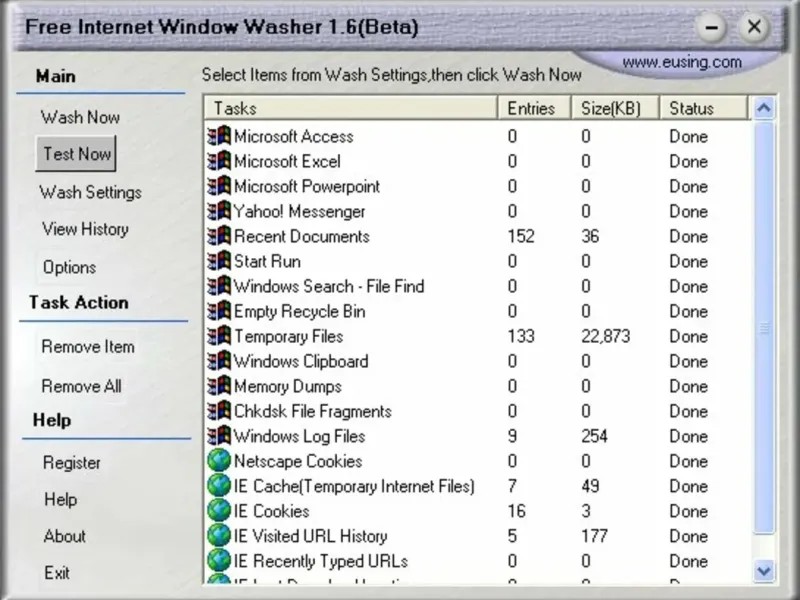Click the Microsoft Powerpoint row icon
The width and height of the screenshot is (800, 600).
[x=219, y=186]
